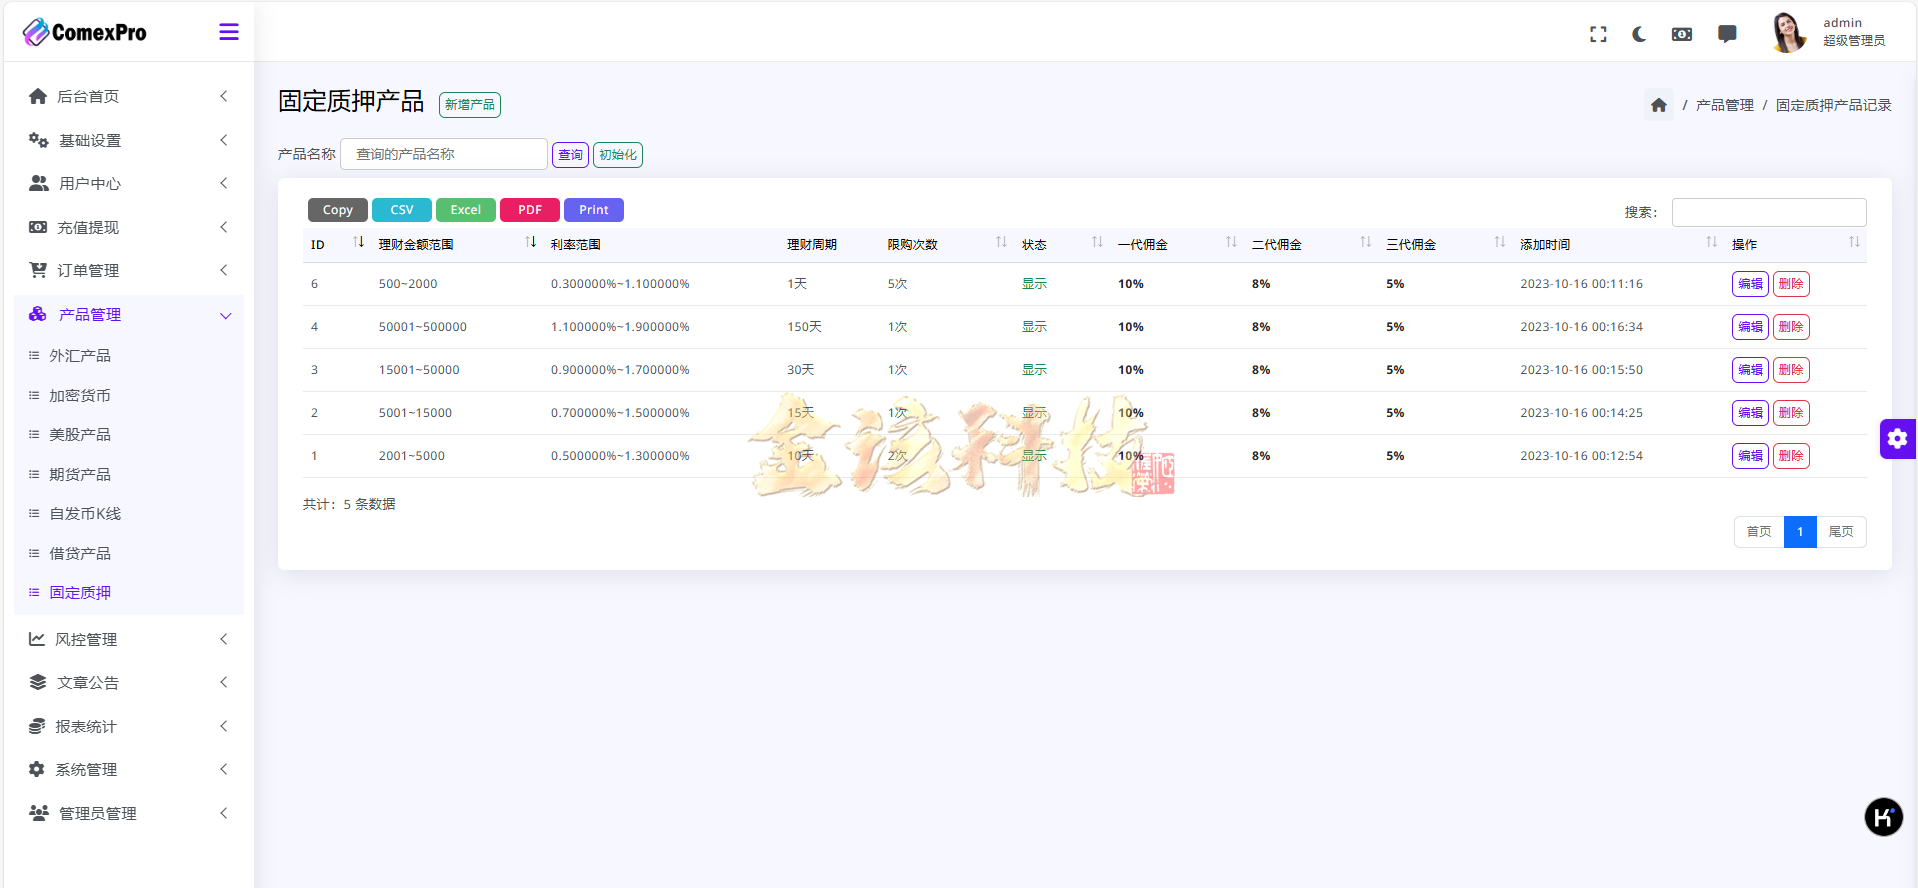Click 新增产品 button
1918x888 pixels.
(x=470, y=105)
